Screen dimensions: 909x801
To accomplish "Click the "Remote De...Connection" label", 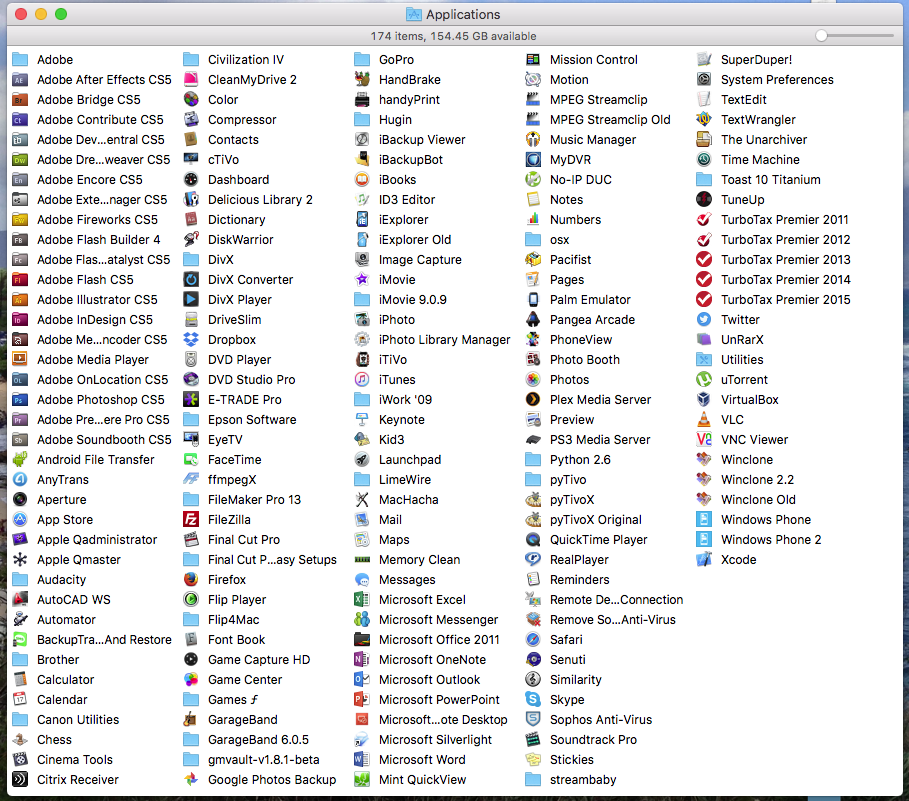I will coord(616,600).
